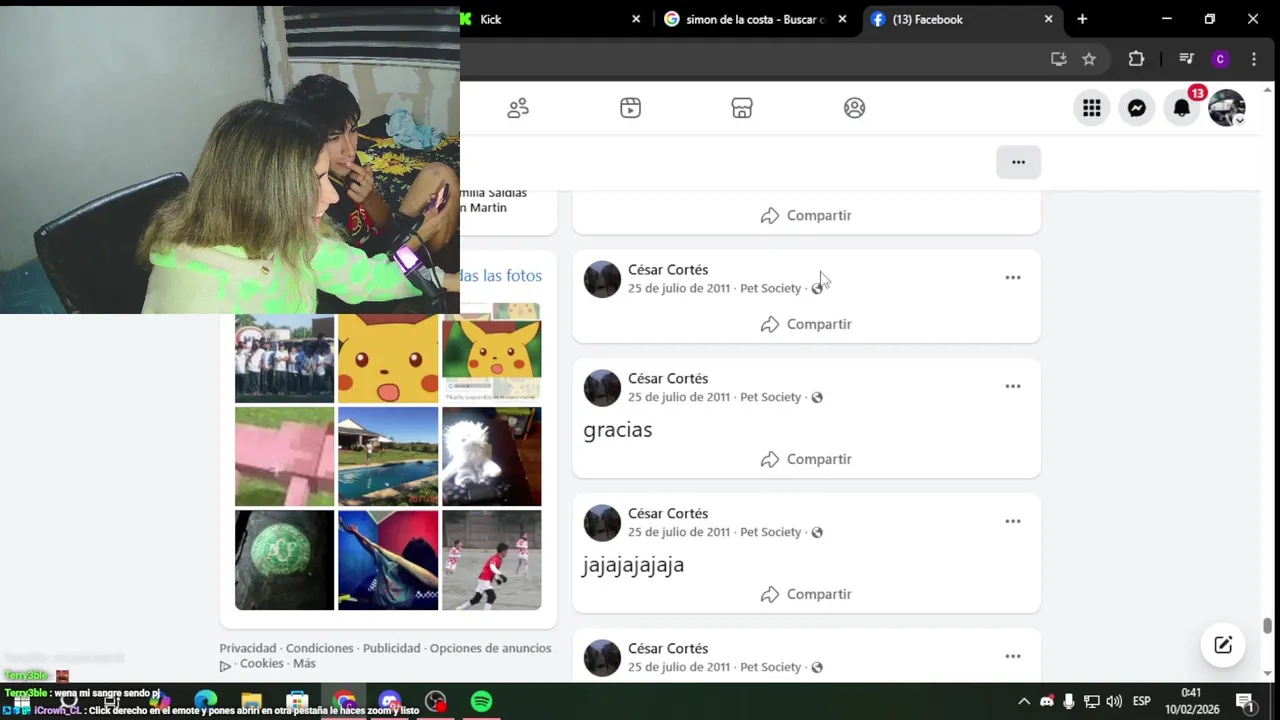This screenshot has width=1280, height=720.
Task: Click the page vertical scrollbar thumb
Action: [x=1268, y=626]
